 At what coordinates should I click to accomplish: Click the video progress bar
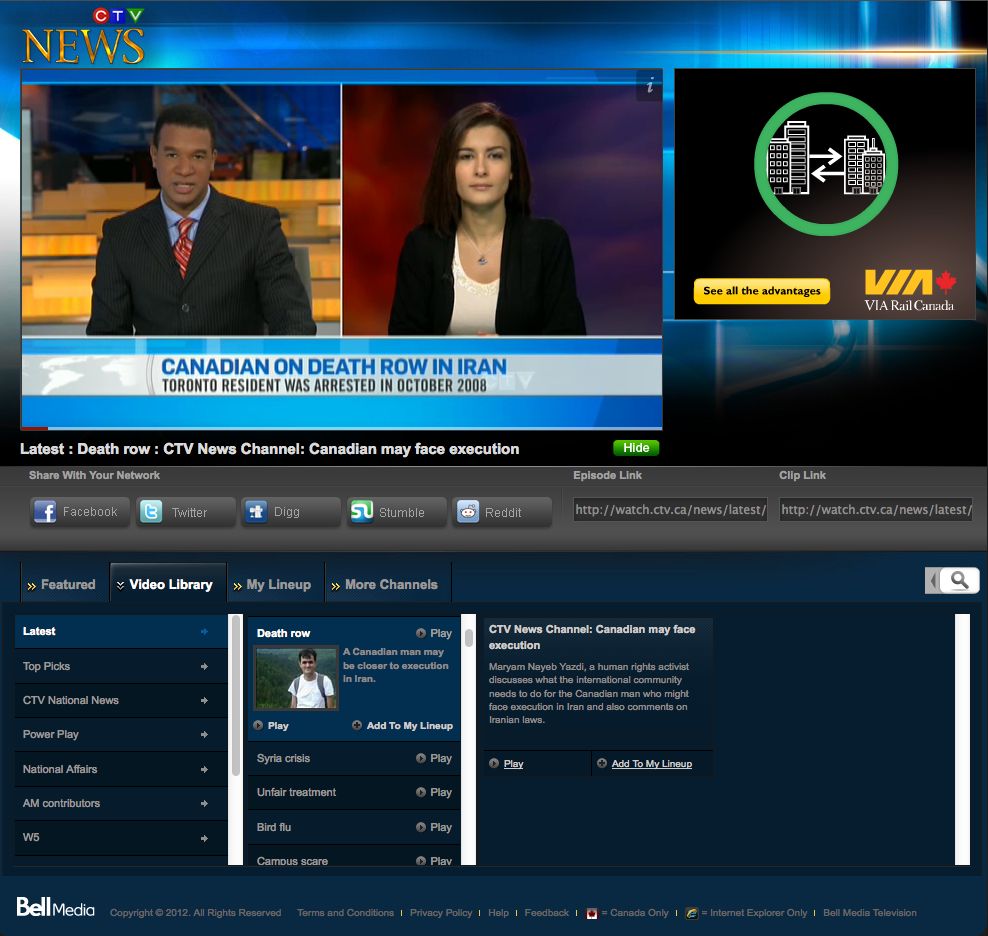(341, 428)
